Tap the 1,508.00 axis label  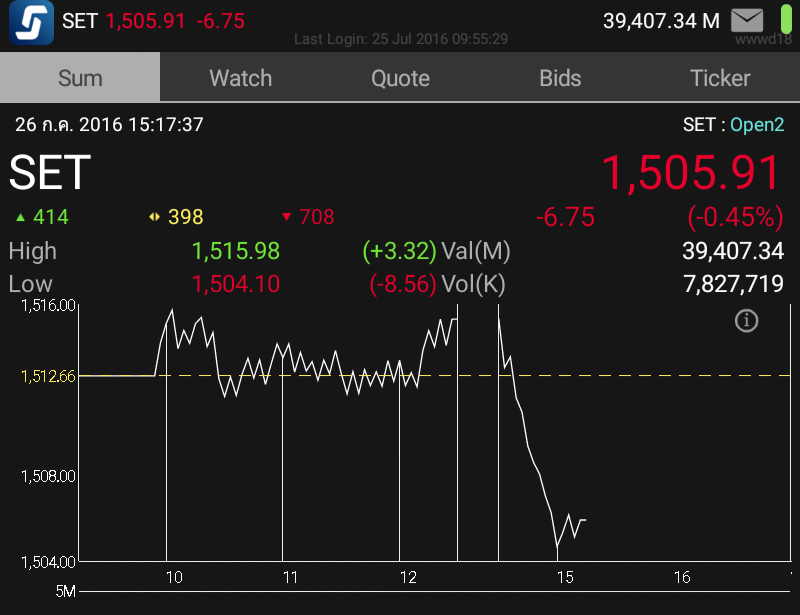48,476
